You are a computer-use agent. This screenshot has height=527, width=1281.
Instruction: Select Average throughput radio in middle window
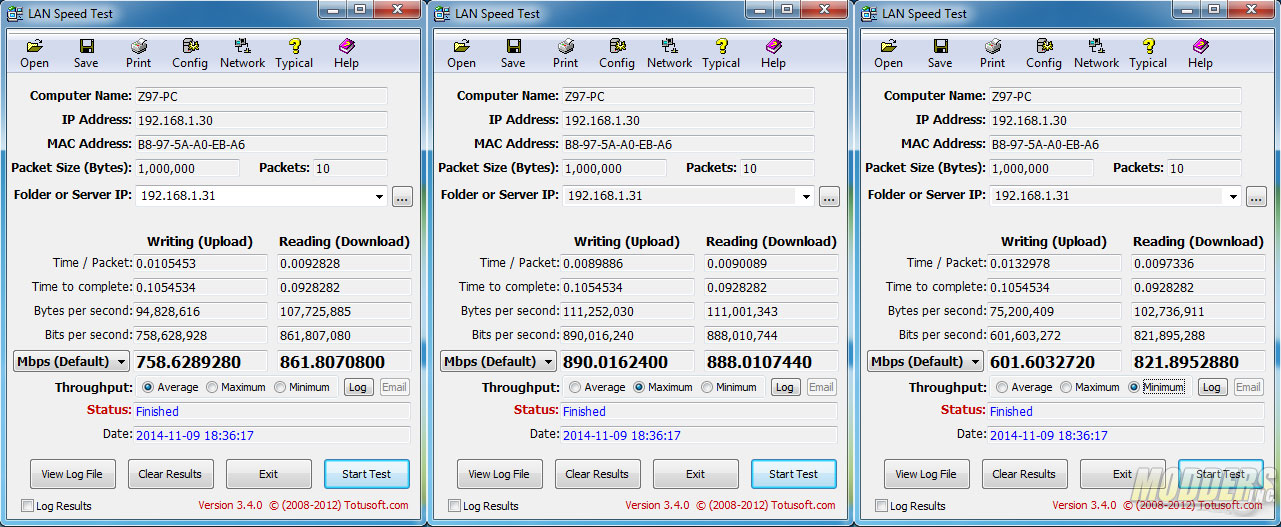[575, 387]
